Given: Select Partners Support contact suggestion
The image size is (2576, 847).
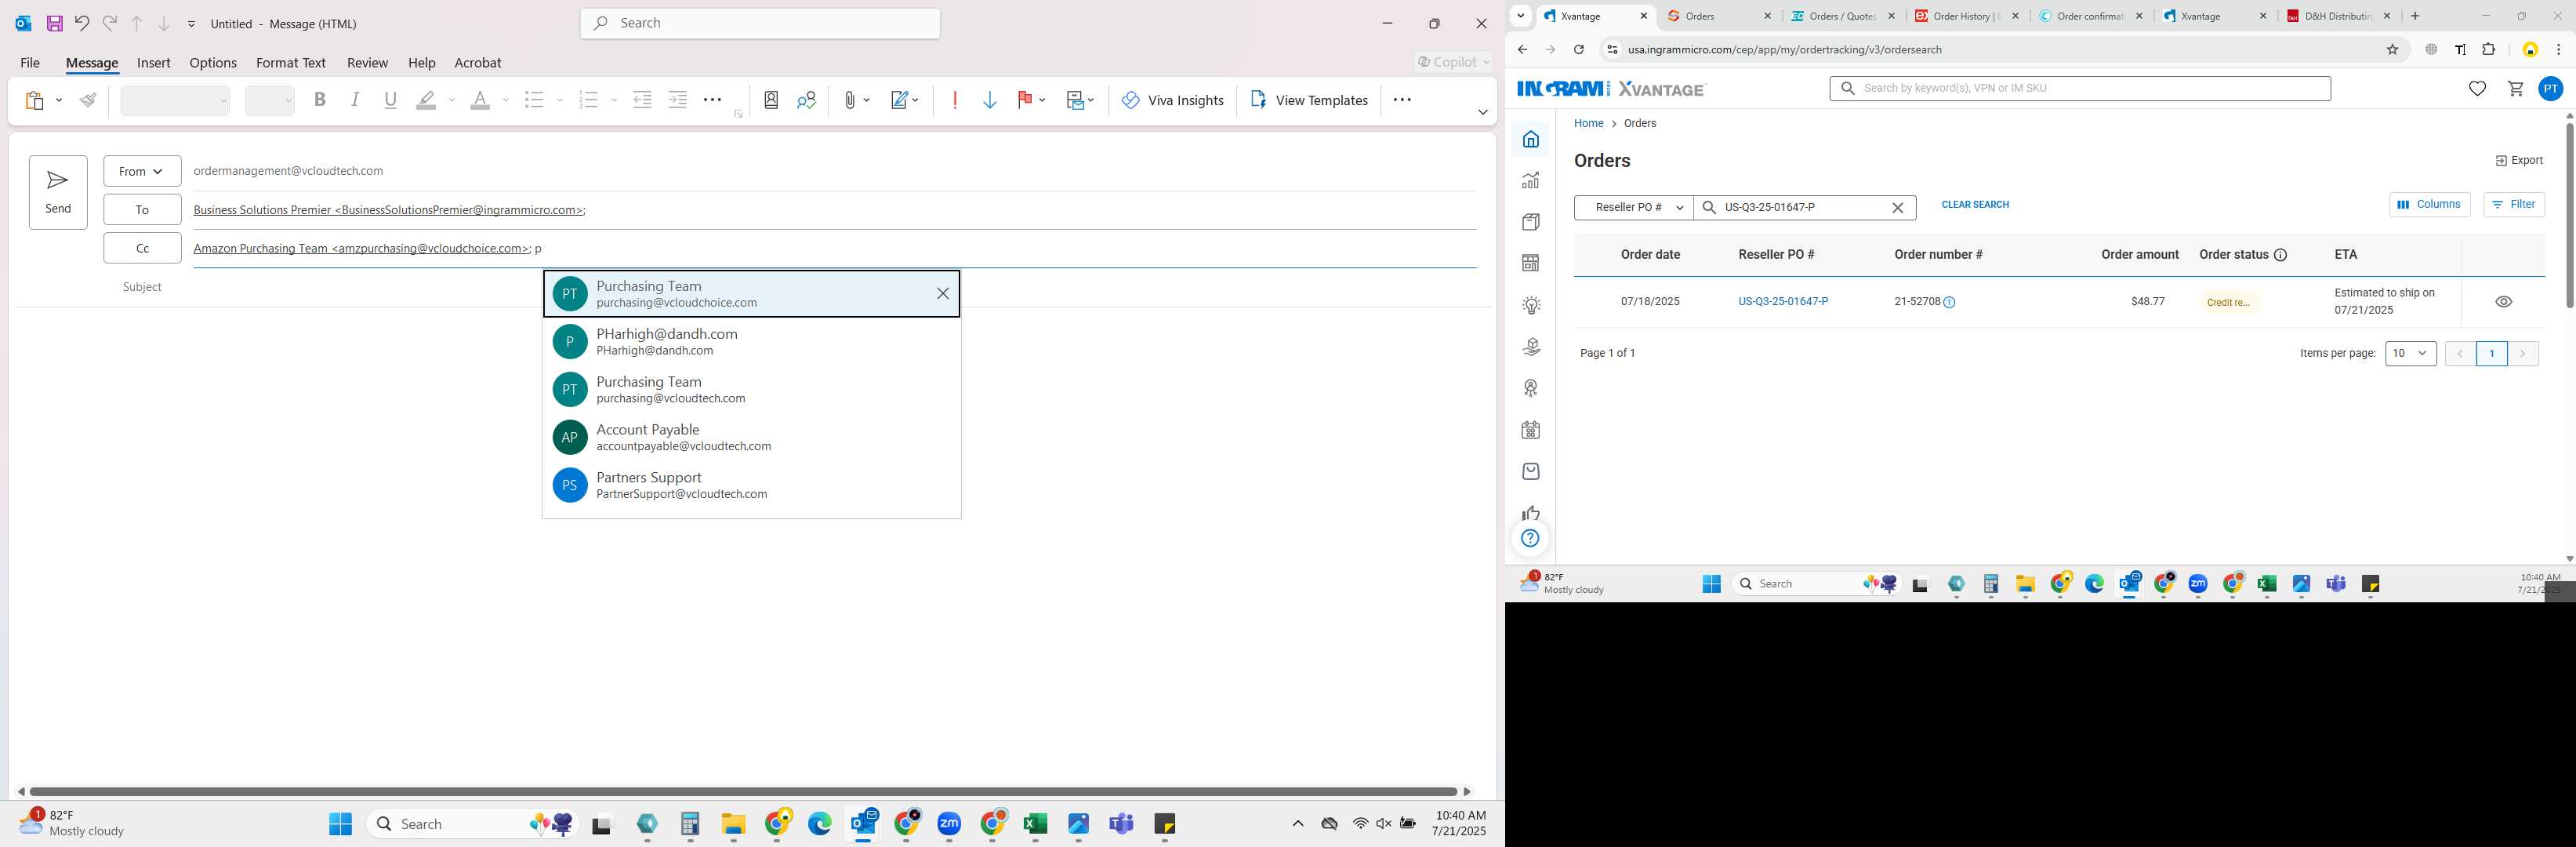Looking at the screenshot, I should pyautogui.click(x=751, y=485).
